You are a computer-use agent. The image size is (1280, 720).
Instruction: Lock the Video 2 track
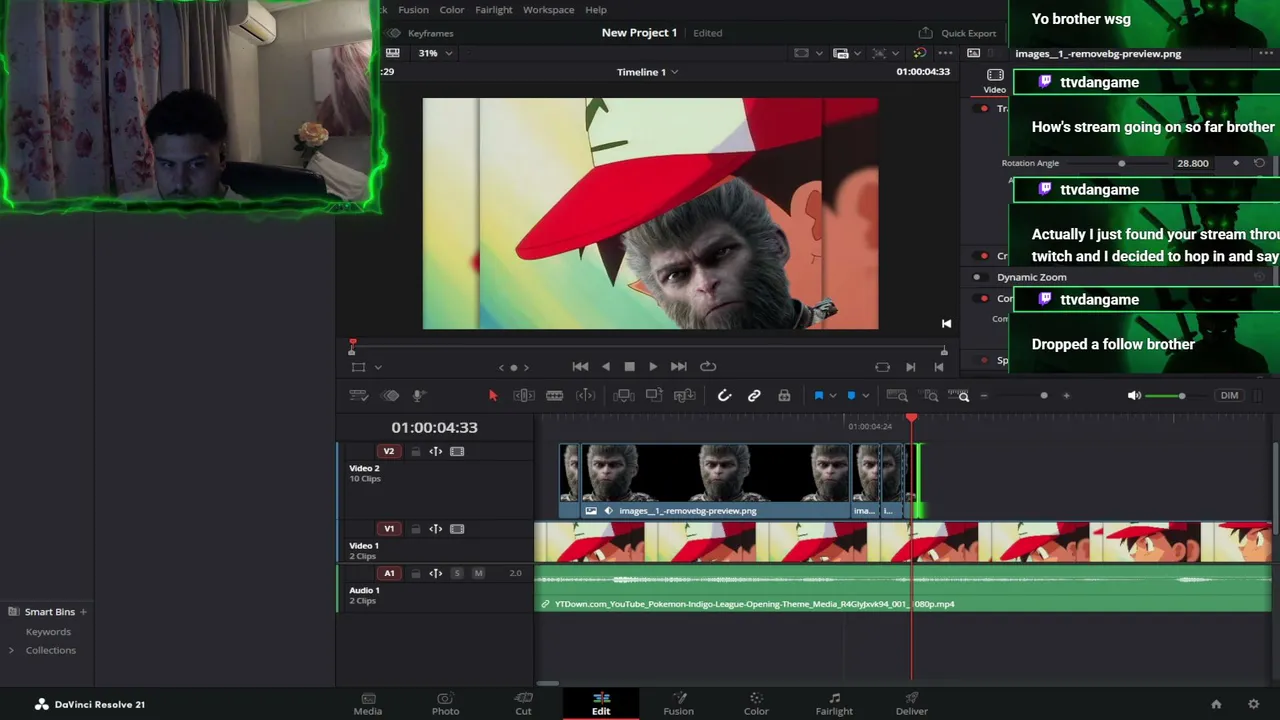tap(415, 452)
